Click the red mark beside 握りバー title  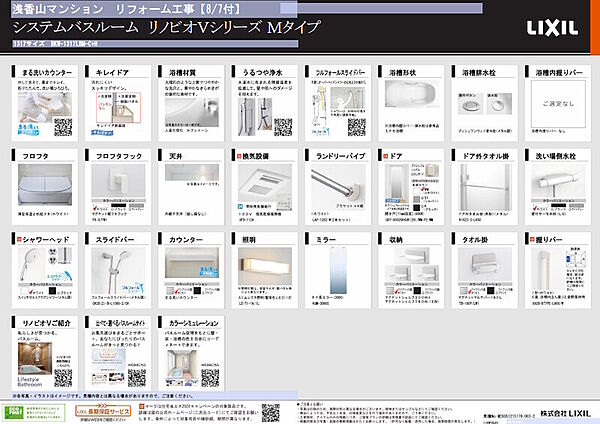coord(532,240)
